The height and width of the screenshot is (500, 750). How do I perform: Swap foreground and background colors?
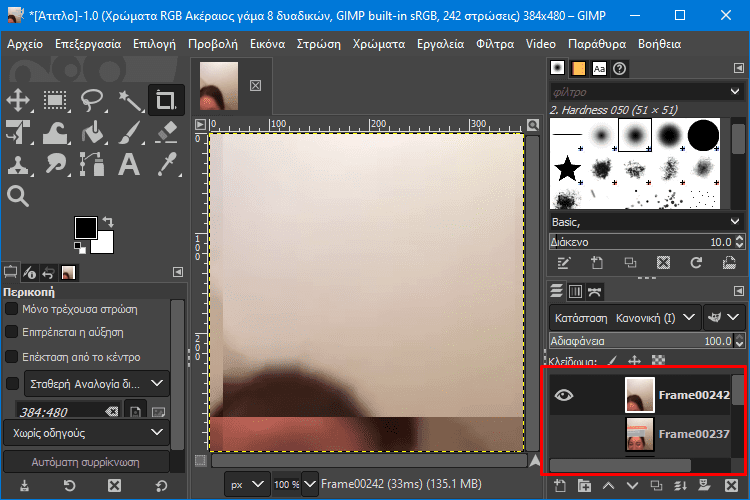[x=109, y=222]
